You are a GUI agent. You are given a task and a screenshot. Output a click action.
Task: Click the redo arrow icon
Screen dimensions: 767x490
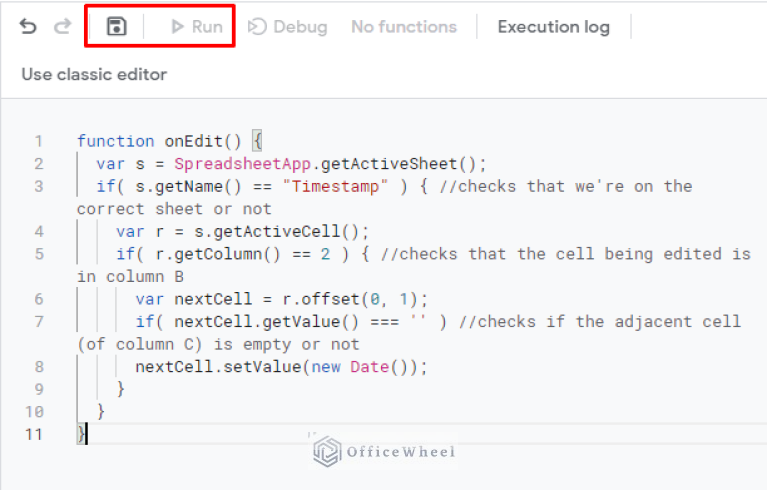63,27
